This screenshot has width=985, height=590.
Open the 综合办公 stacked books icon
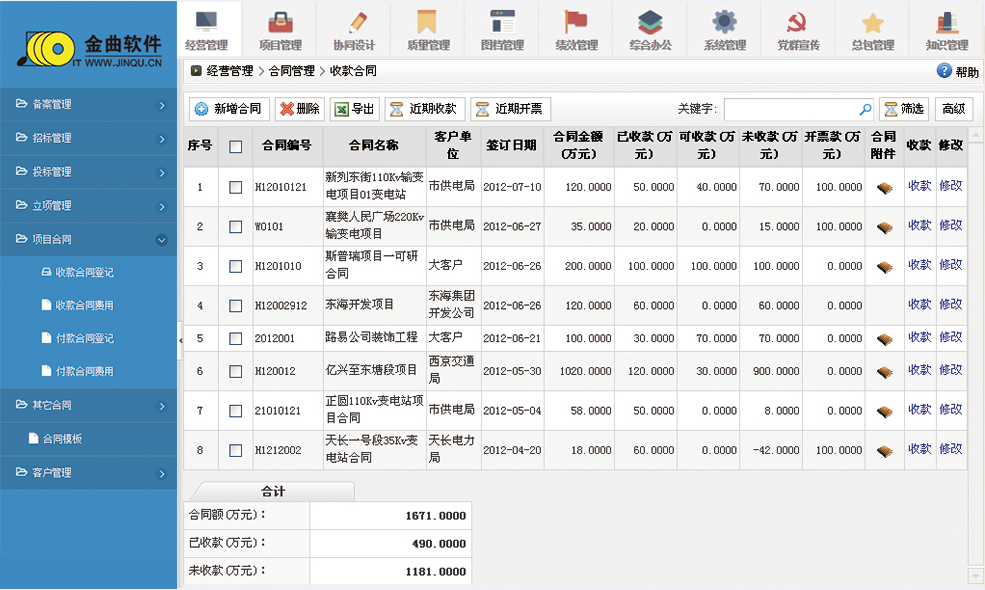650,22
